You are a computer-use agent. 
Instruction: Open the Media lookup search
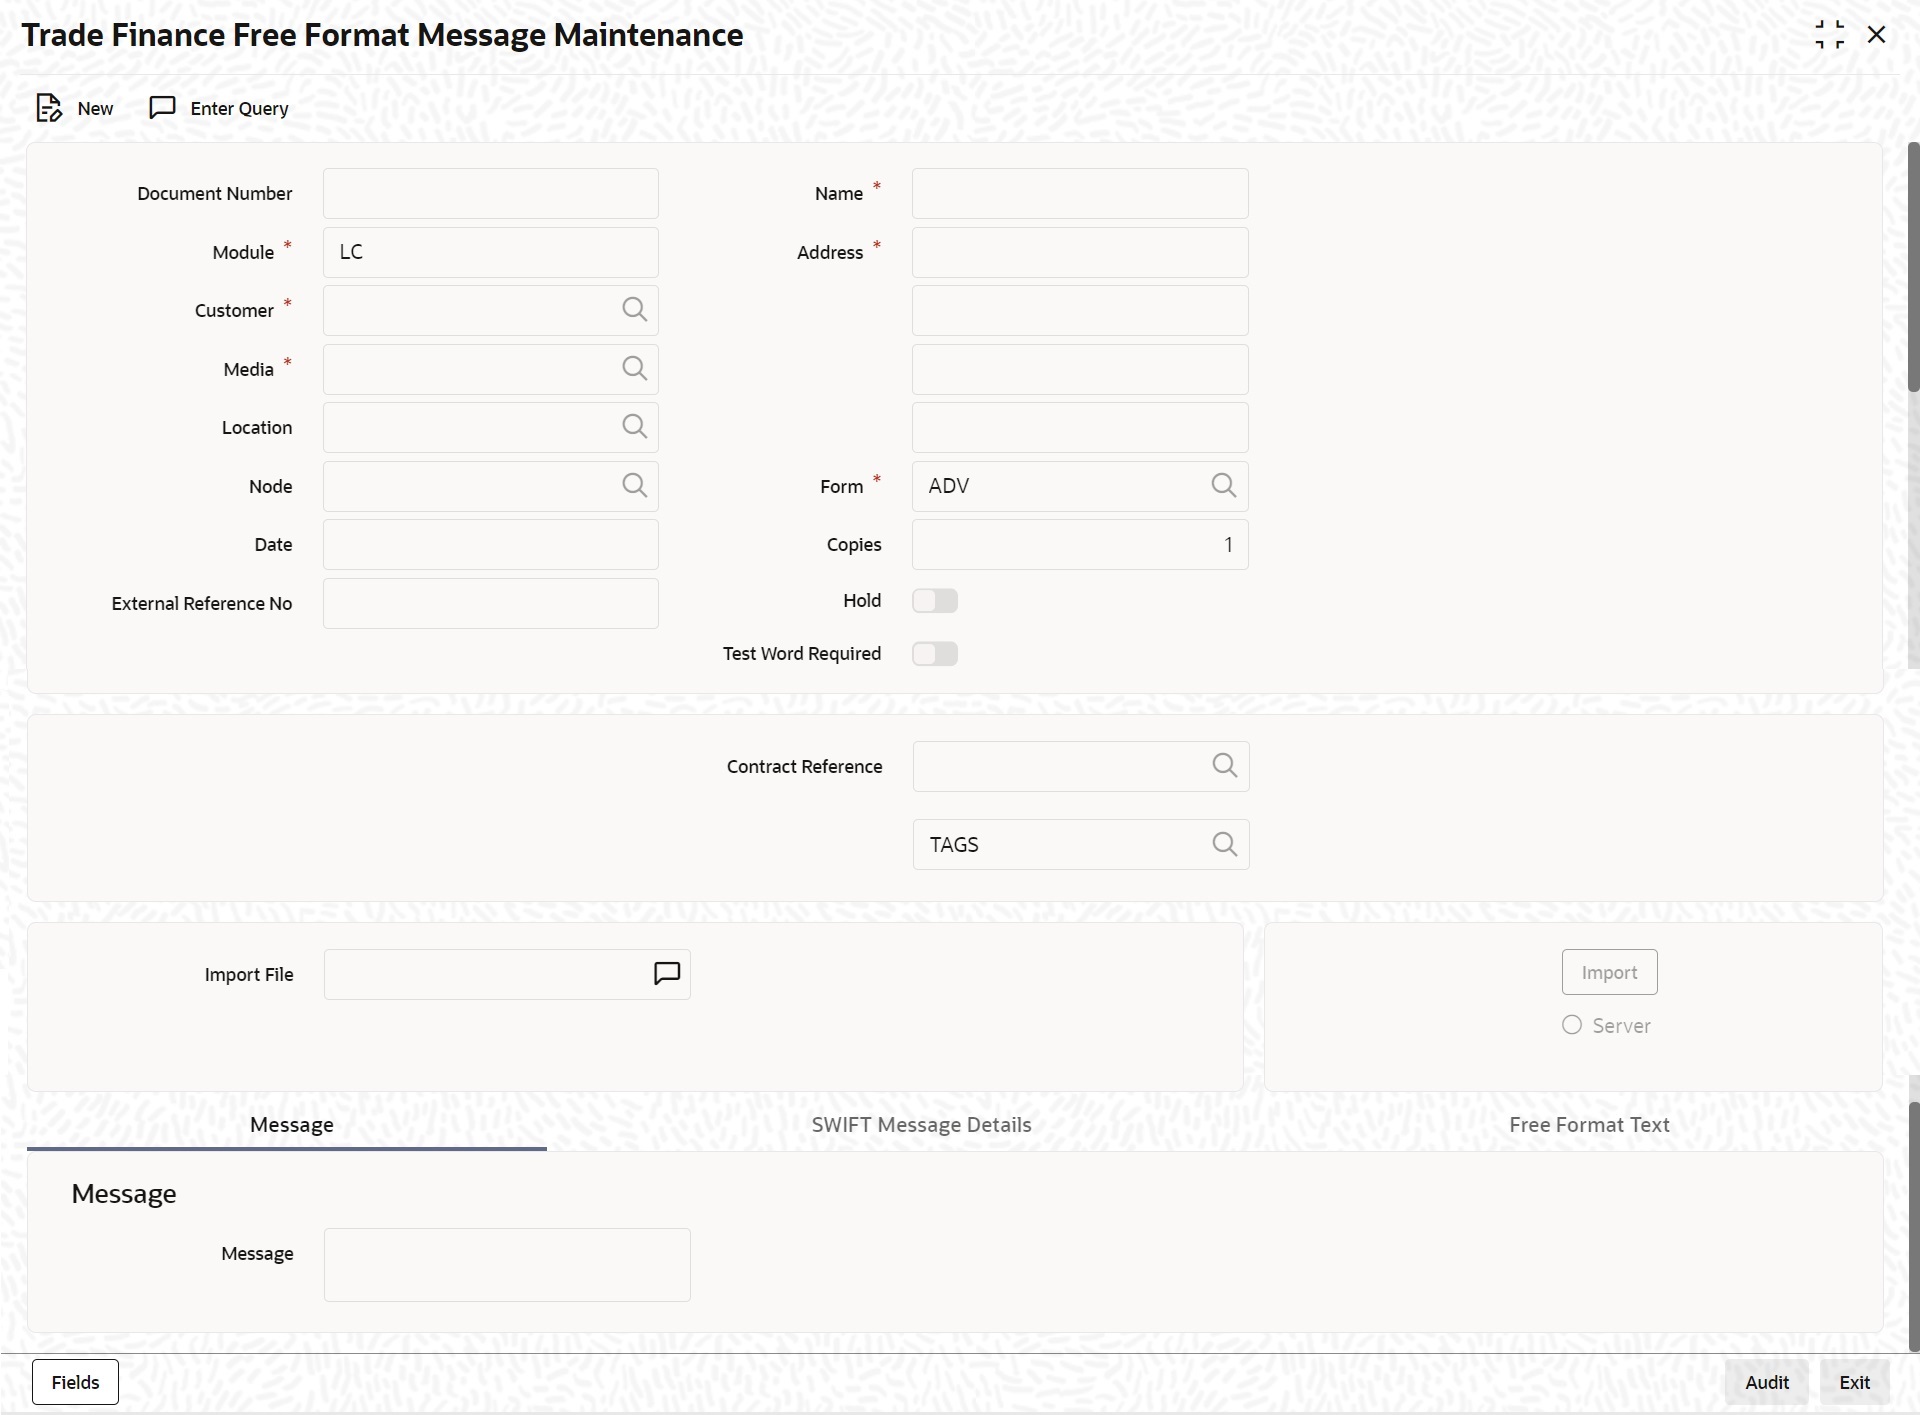(634, 368)
